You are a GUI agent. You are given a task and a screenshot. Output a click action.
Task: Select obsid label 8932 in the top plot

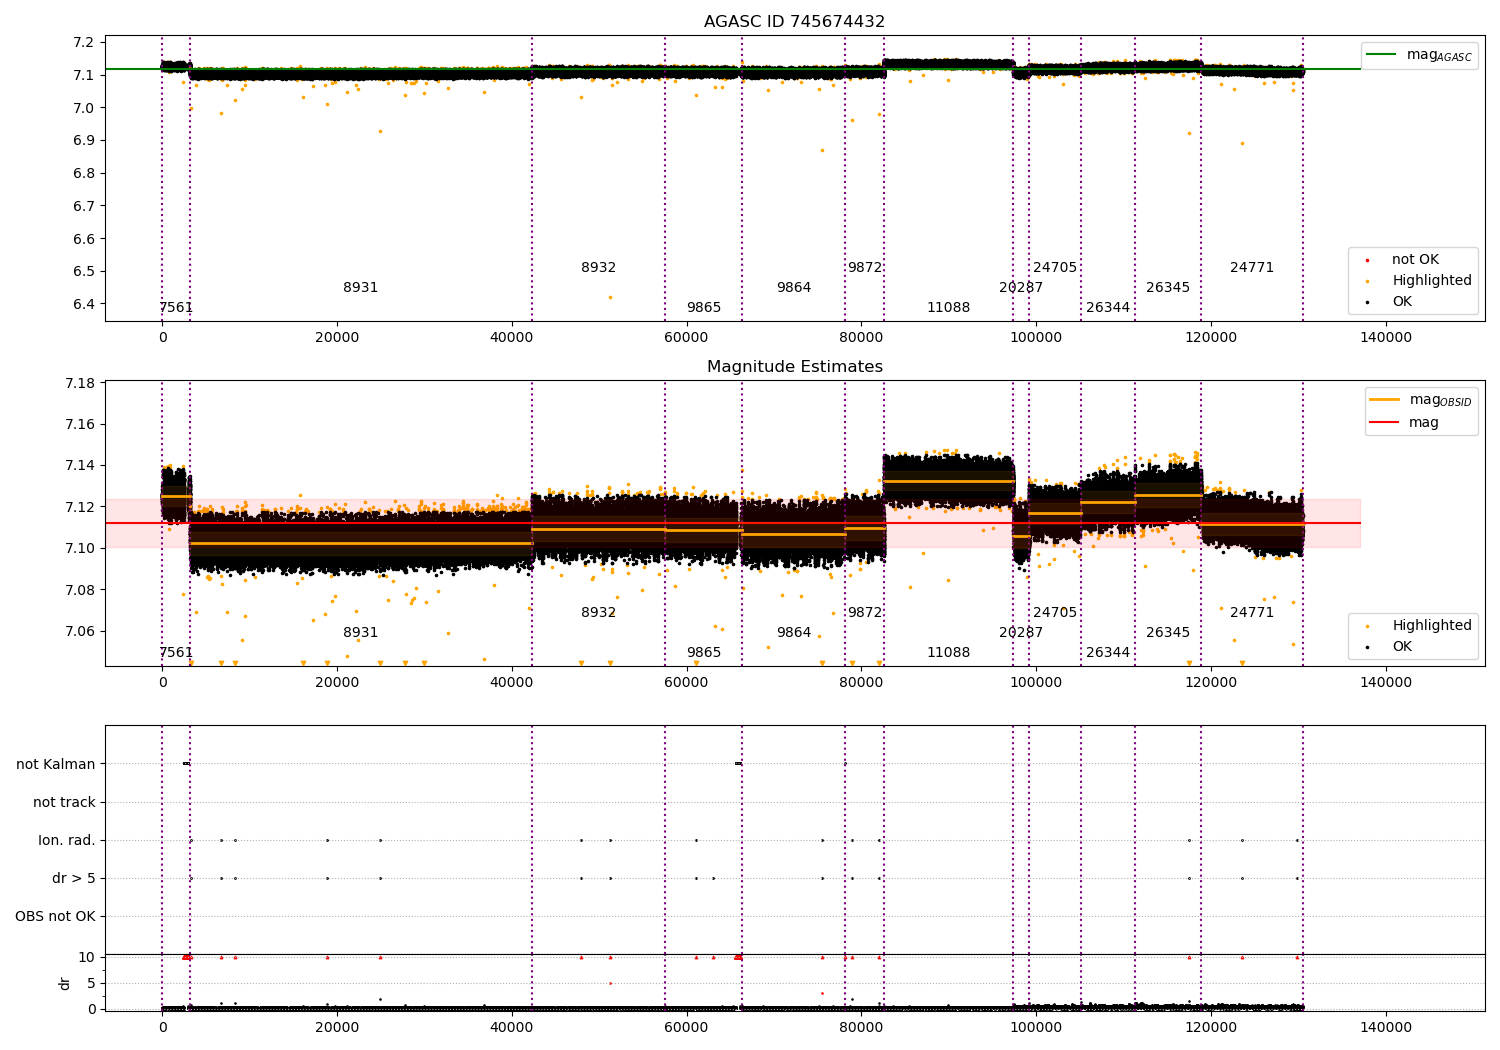point(599,268)
